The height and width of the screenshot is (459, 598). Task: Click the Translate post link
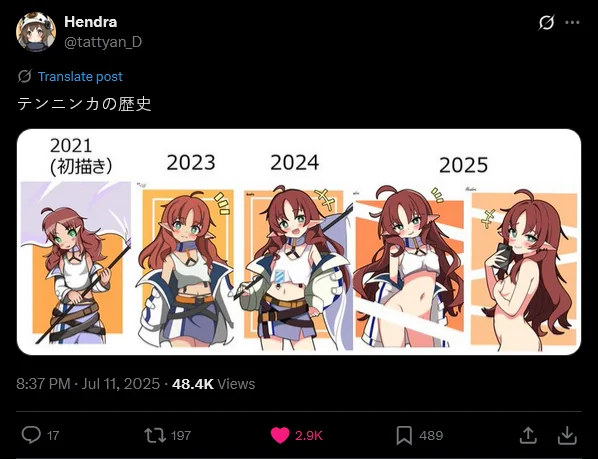pyautogui.click(x=80, y=77)
